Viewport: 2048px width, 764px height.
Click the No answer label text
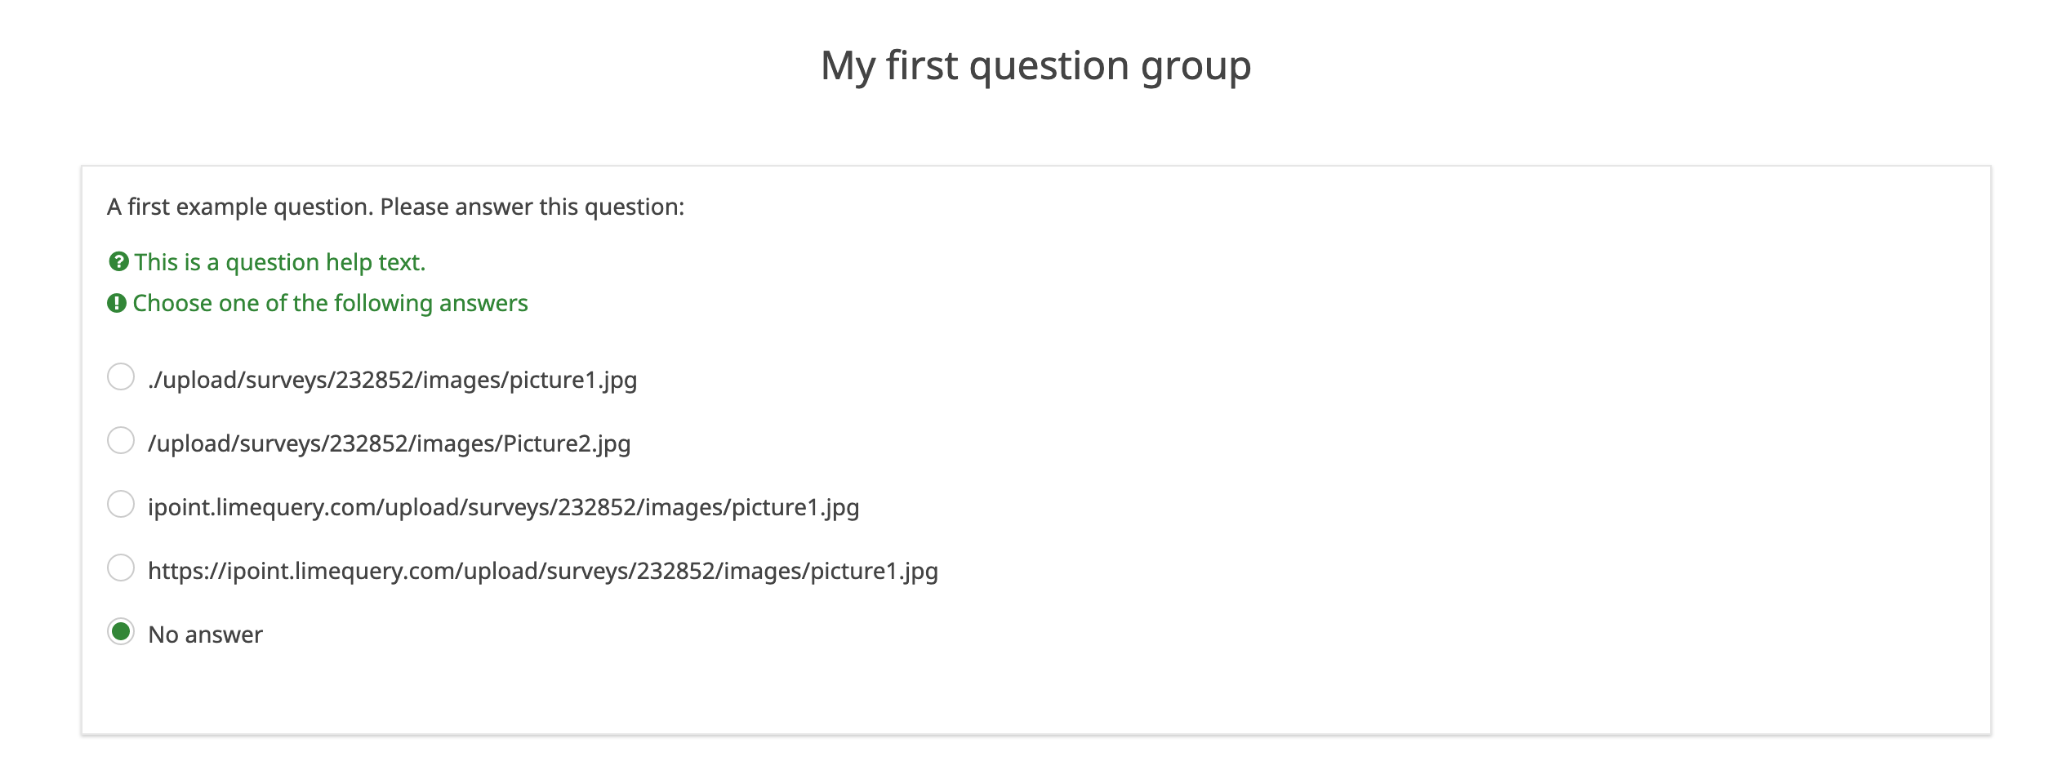click(x=205, y=635)
